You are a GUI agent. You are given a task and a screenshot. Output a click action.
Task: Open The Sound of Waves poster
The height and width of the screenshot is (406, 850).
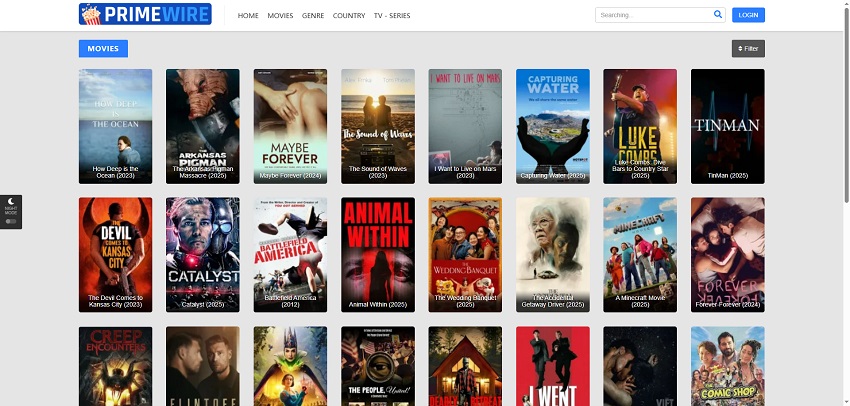point(378,126)
